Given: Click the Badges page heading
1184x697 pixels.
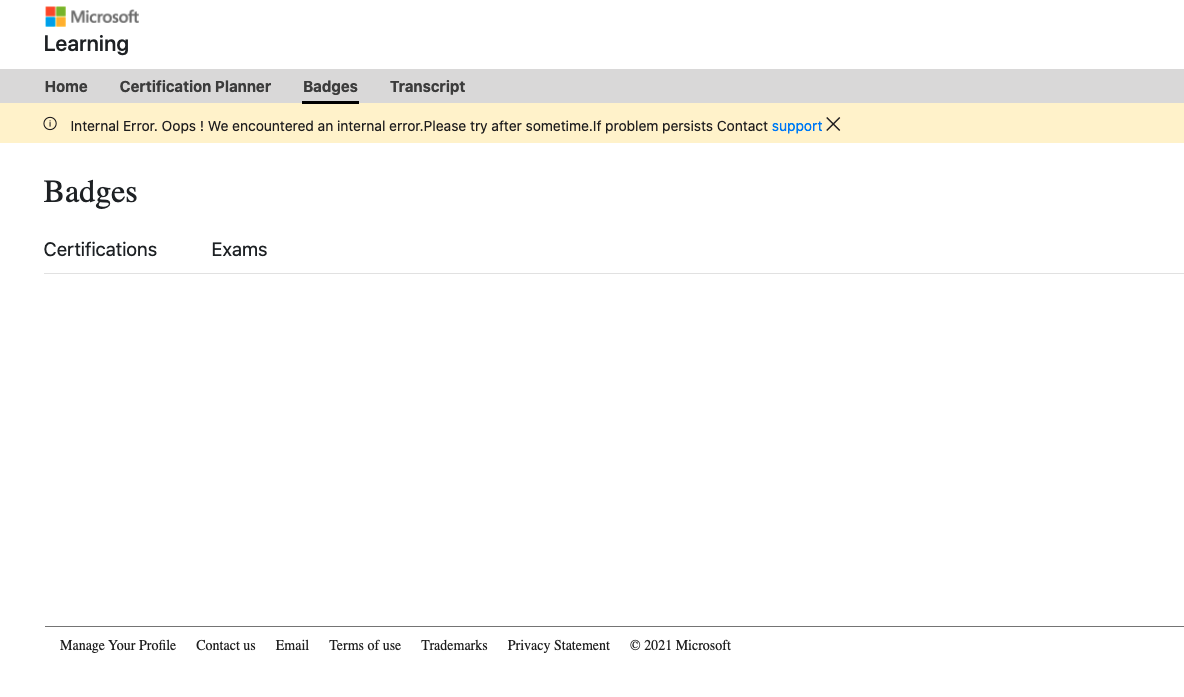Looking at the screenshot, I should pyautogui.click(x=91, y=192).
